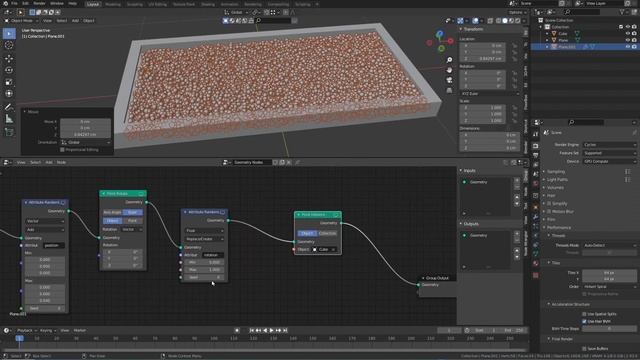Open Modifier properties wrench tab

click(536, 217)
